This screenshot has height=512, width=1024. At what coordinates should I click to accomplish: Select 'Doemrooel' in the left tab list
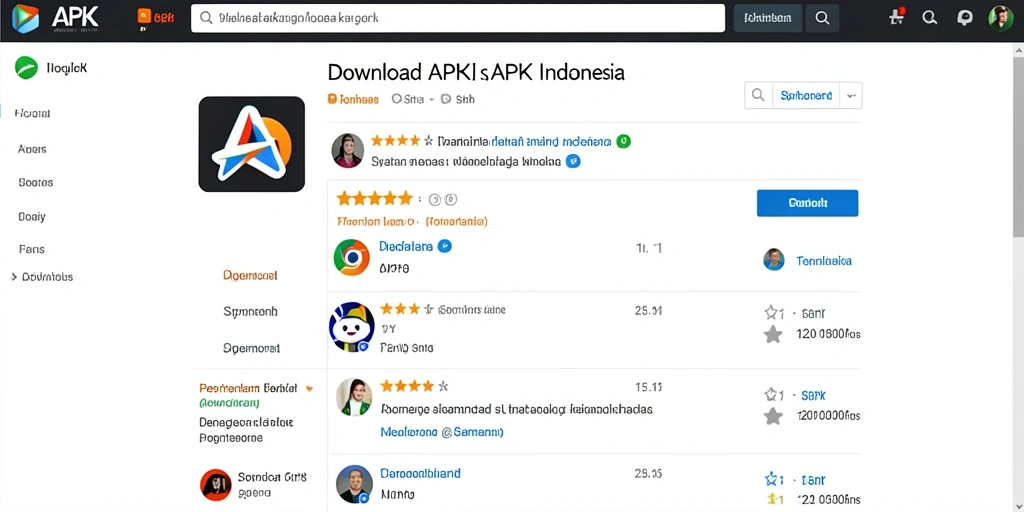point(250,276)
